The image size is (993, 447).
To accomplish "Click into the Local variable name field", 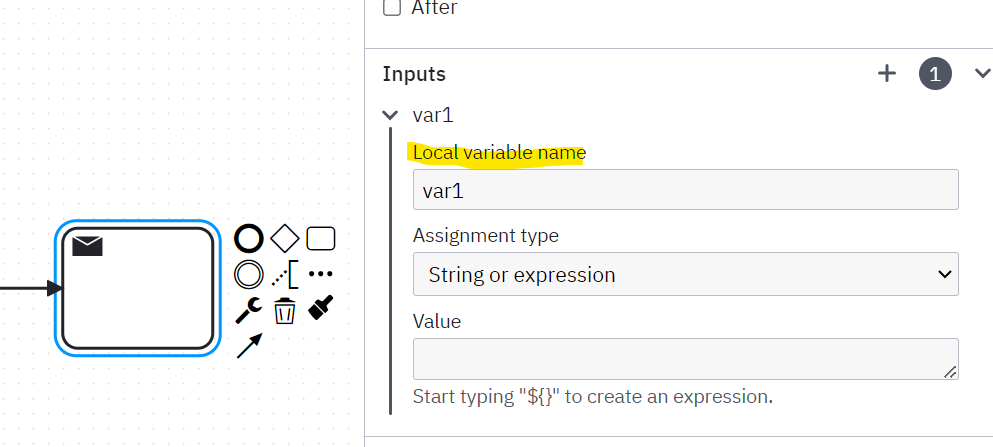I will [x=685, y=190].
